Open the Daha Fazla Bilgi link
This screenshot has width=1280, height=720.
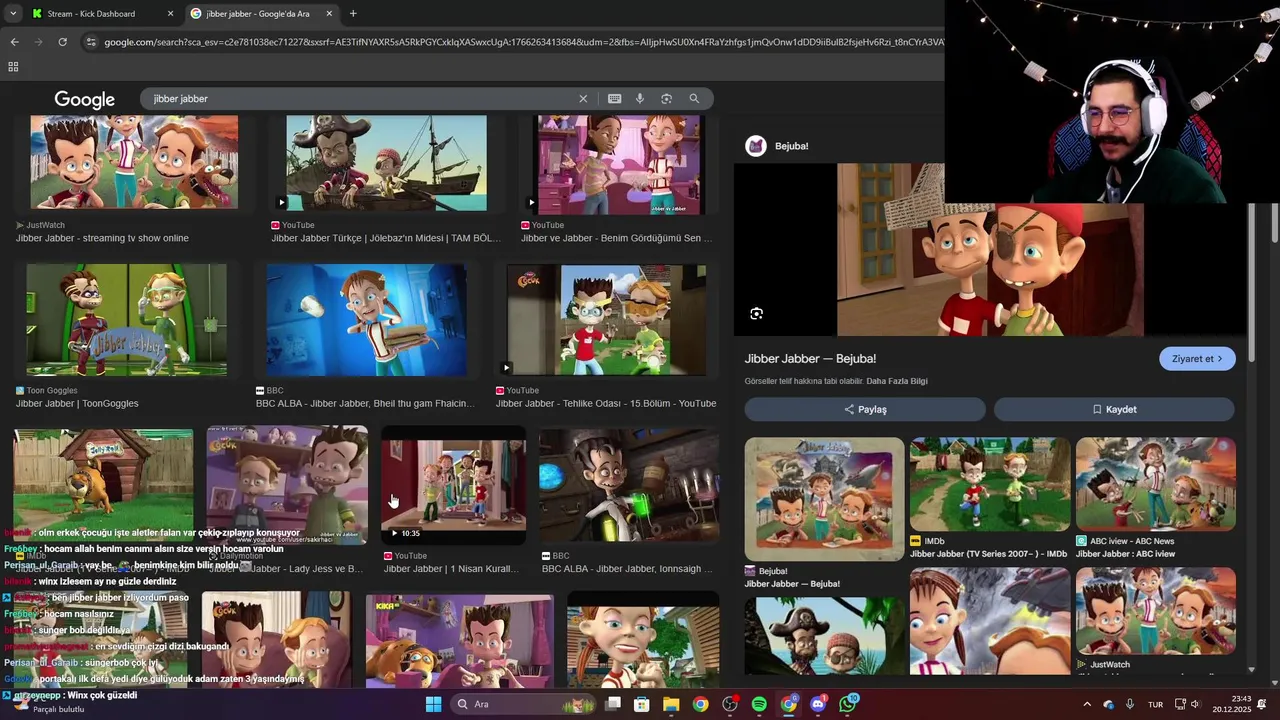pyautogui.click(x=897, y=381)
